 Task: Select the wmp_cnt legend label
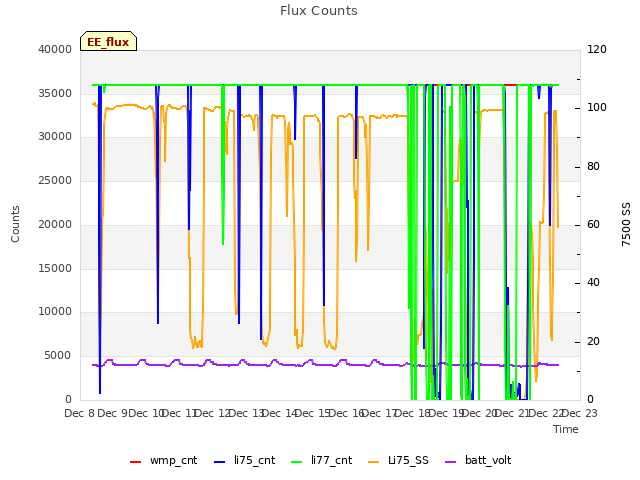173,460
